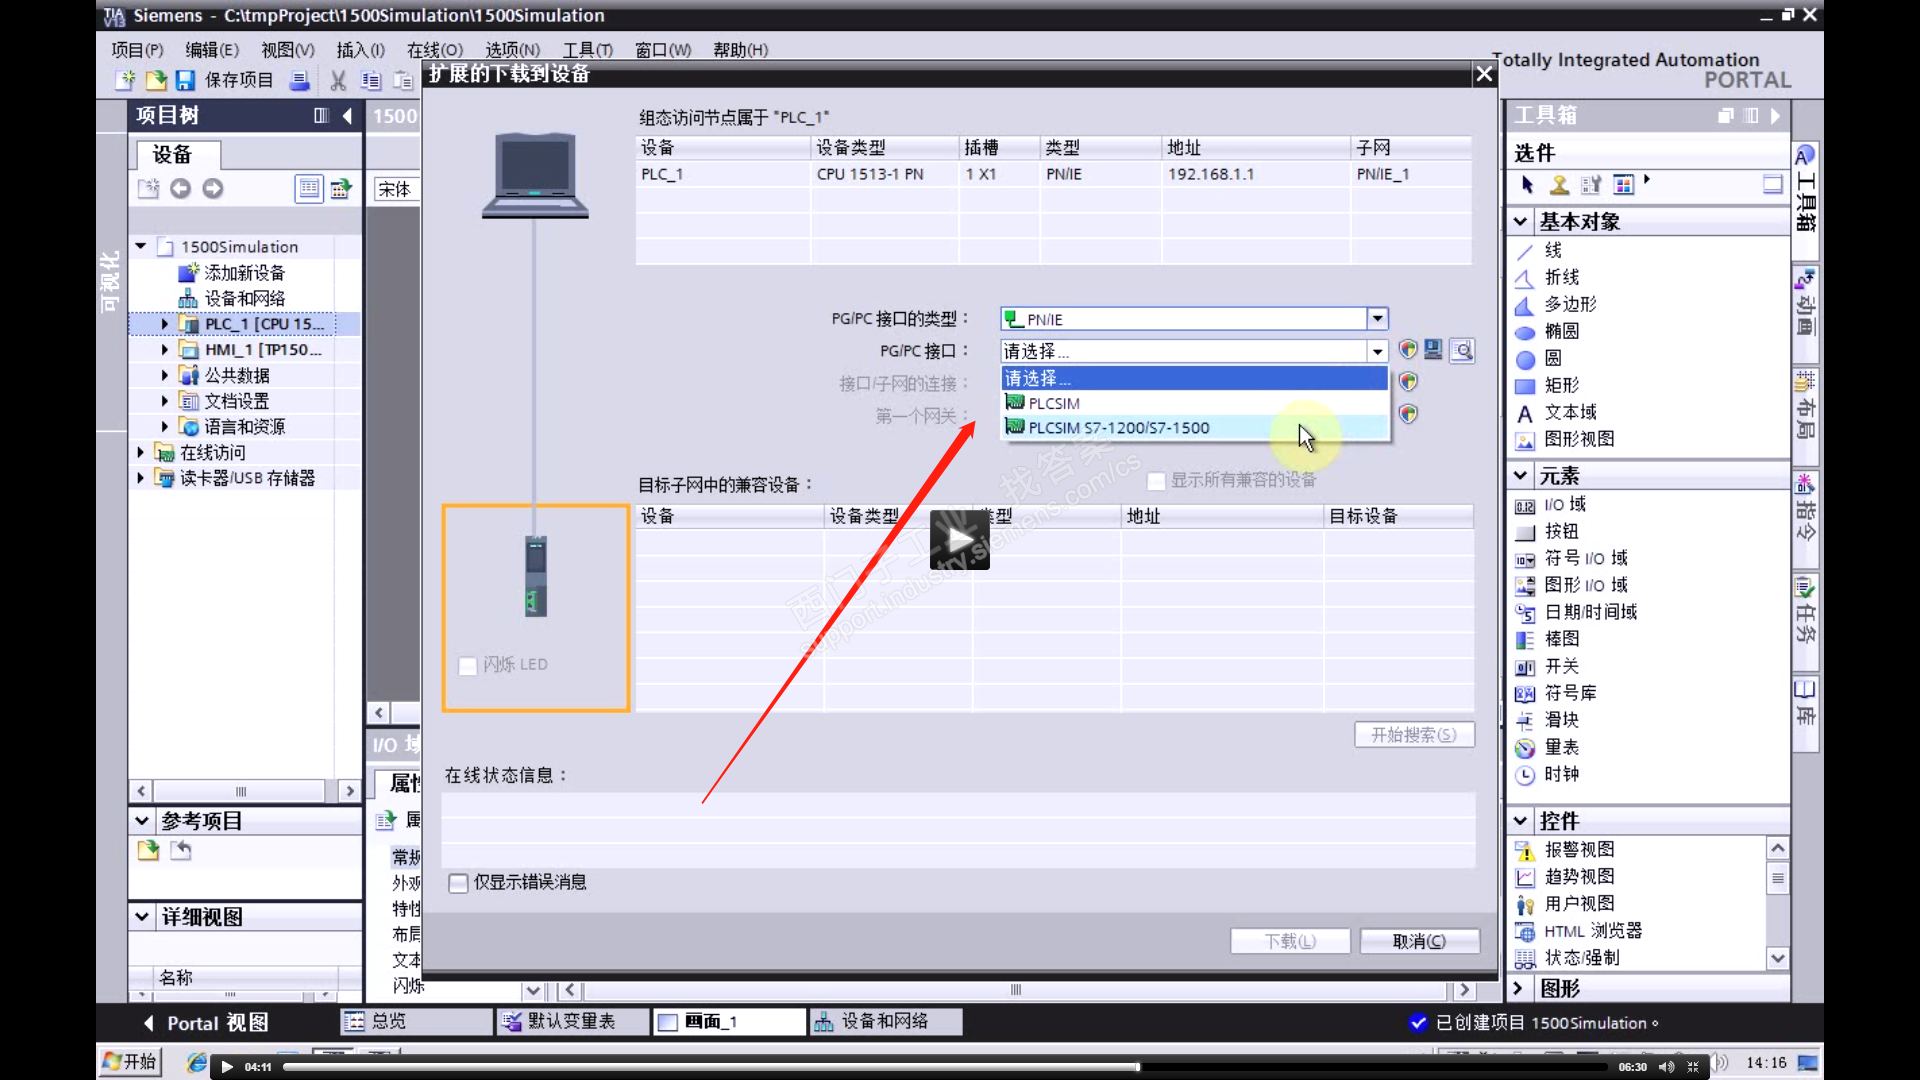The width and height of the screenshot is (1920, 1080).
Task: Expand the PLC_1 tree node
Action: (x=165, y=324)
